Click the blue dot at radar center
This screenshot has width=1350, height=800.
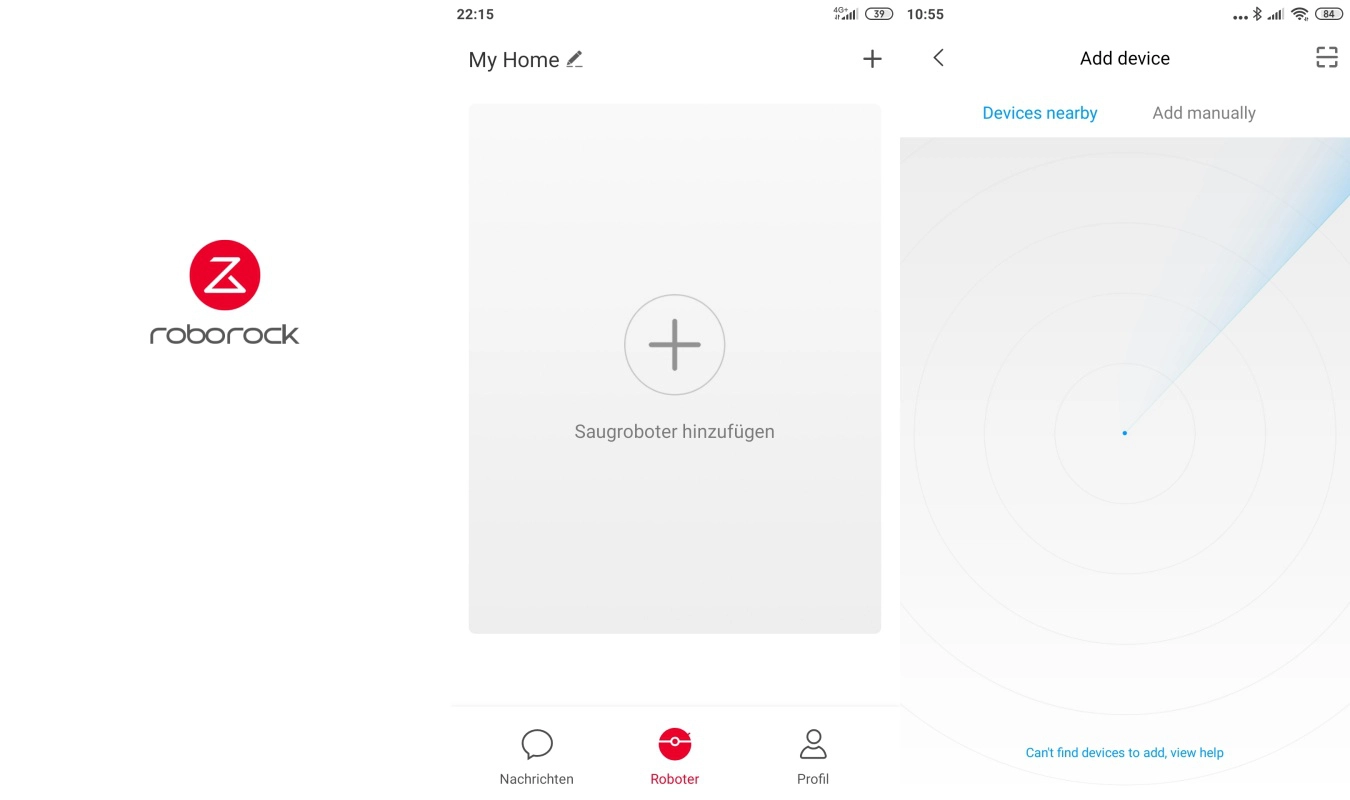1125,433
